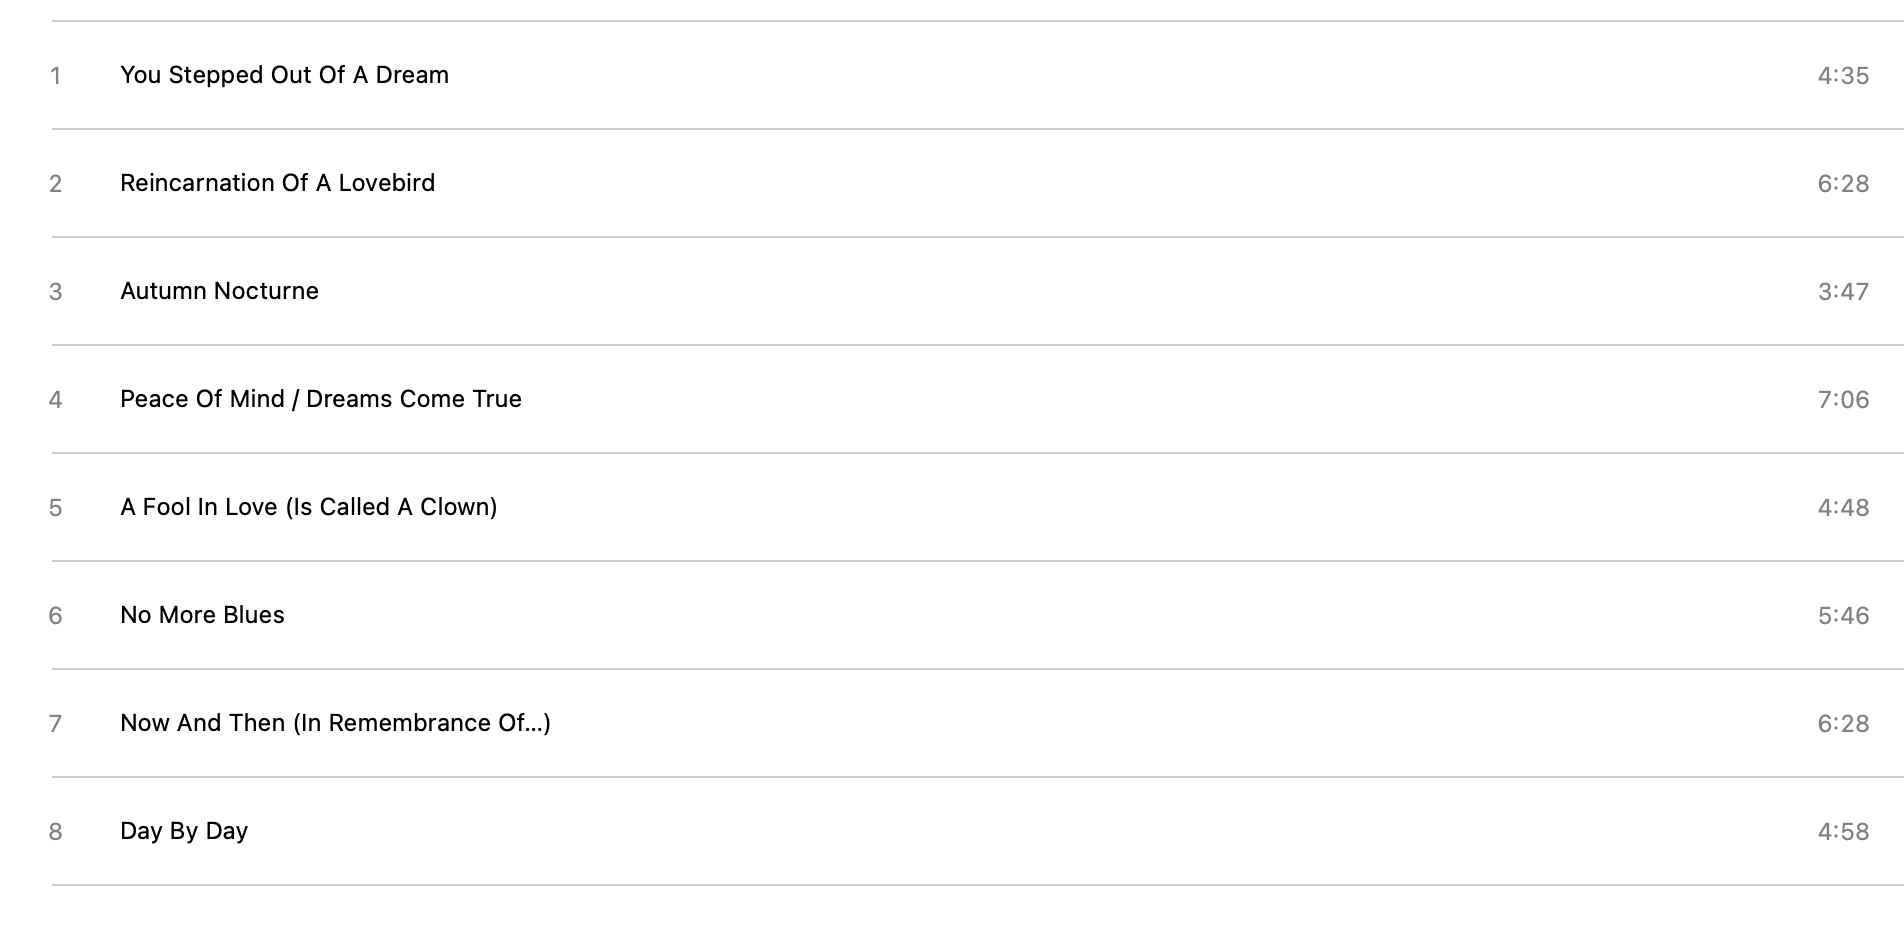Image resolution: width=1904 pixels, height=932 pixels.
Task: Click the Day By Day song title
Action: coord(184,831)
